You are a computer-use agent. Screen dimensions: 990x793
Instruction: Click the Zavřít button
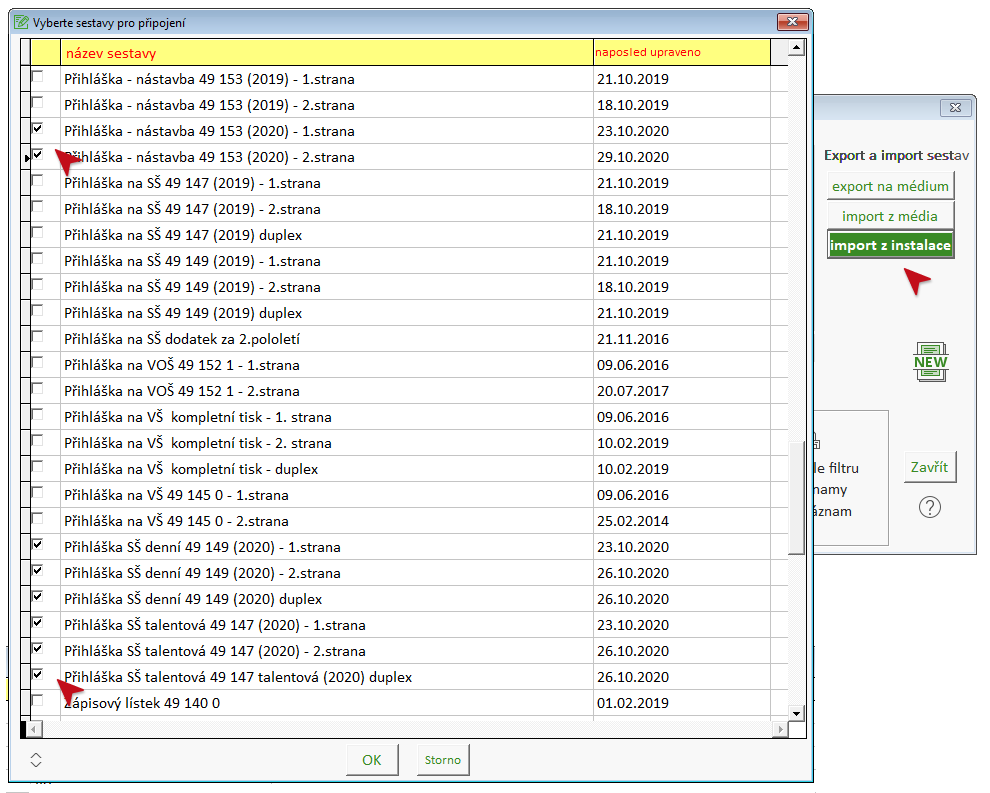[929, 467]
